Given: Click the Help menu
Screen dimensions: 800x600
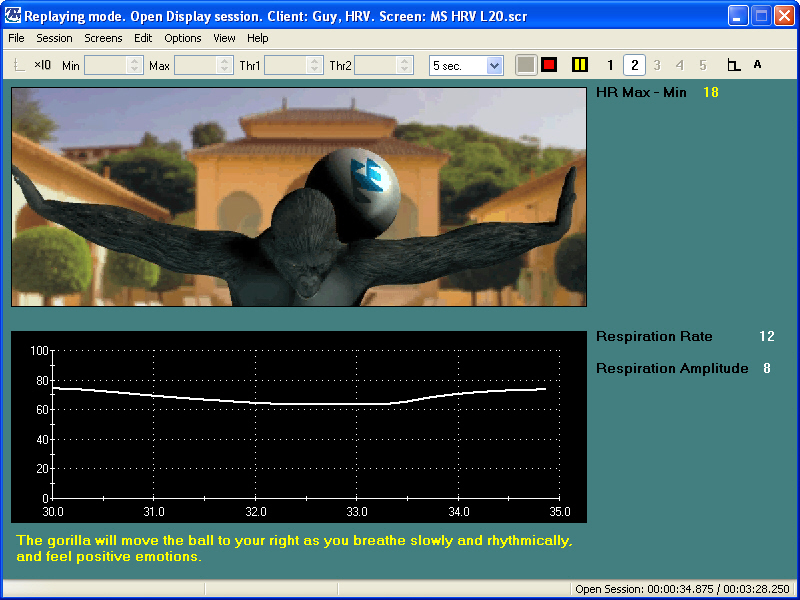Looking at the screenshot, I should pyautogui.click(x=257, y=38).
